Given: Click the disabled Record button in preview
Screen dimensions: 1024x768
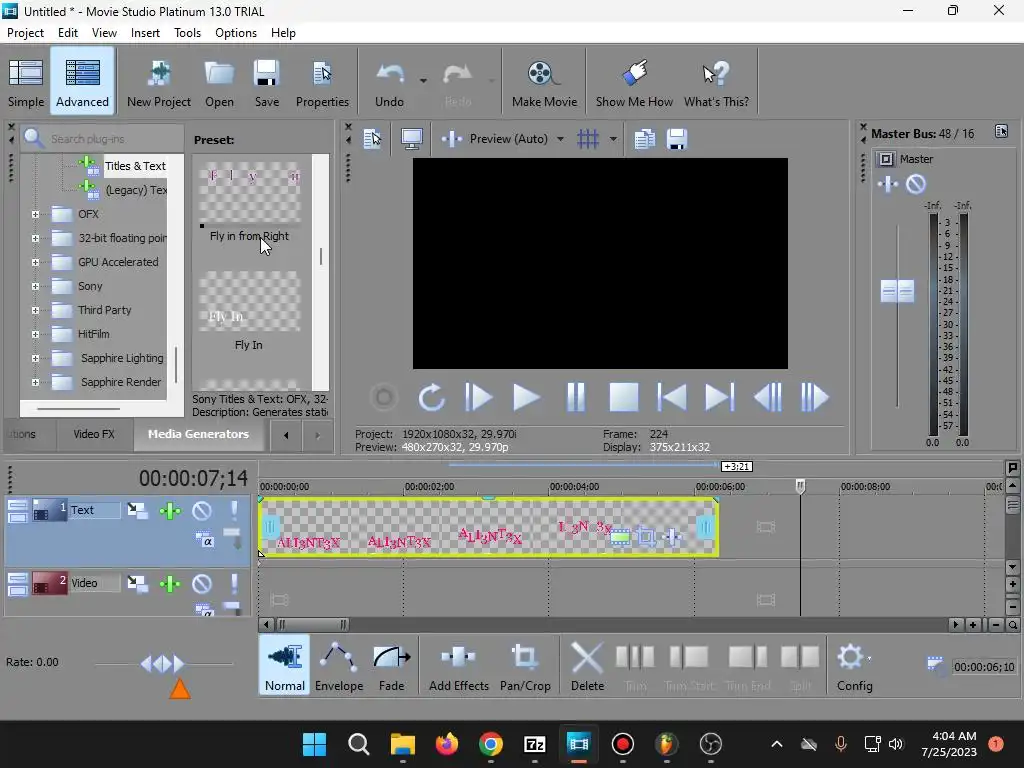Looking at the screenshot, I should pyautogui.click(x=384, y=397).
